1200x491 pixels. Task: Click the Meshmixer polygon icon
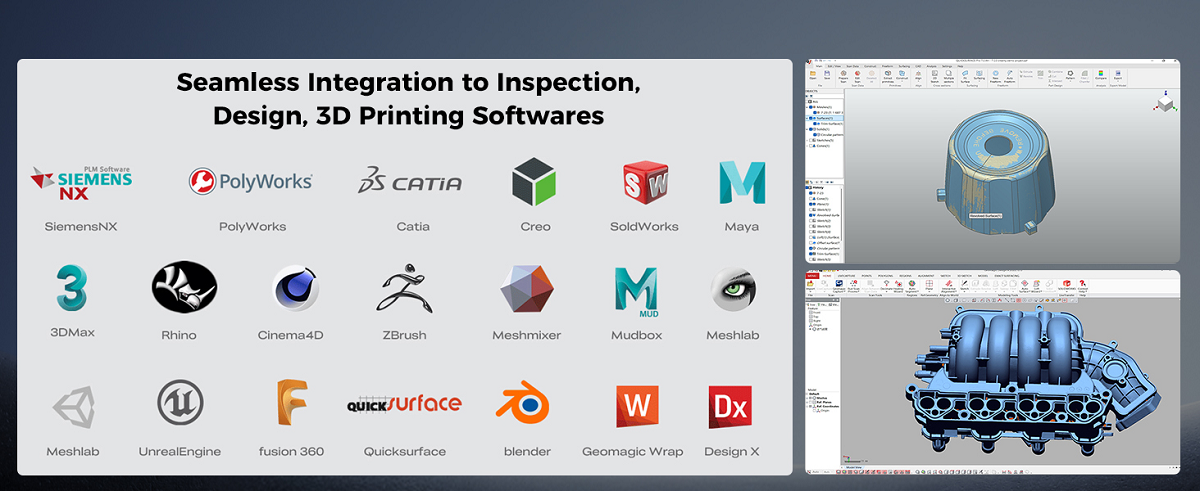point(526,289)
